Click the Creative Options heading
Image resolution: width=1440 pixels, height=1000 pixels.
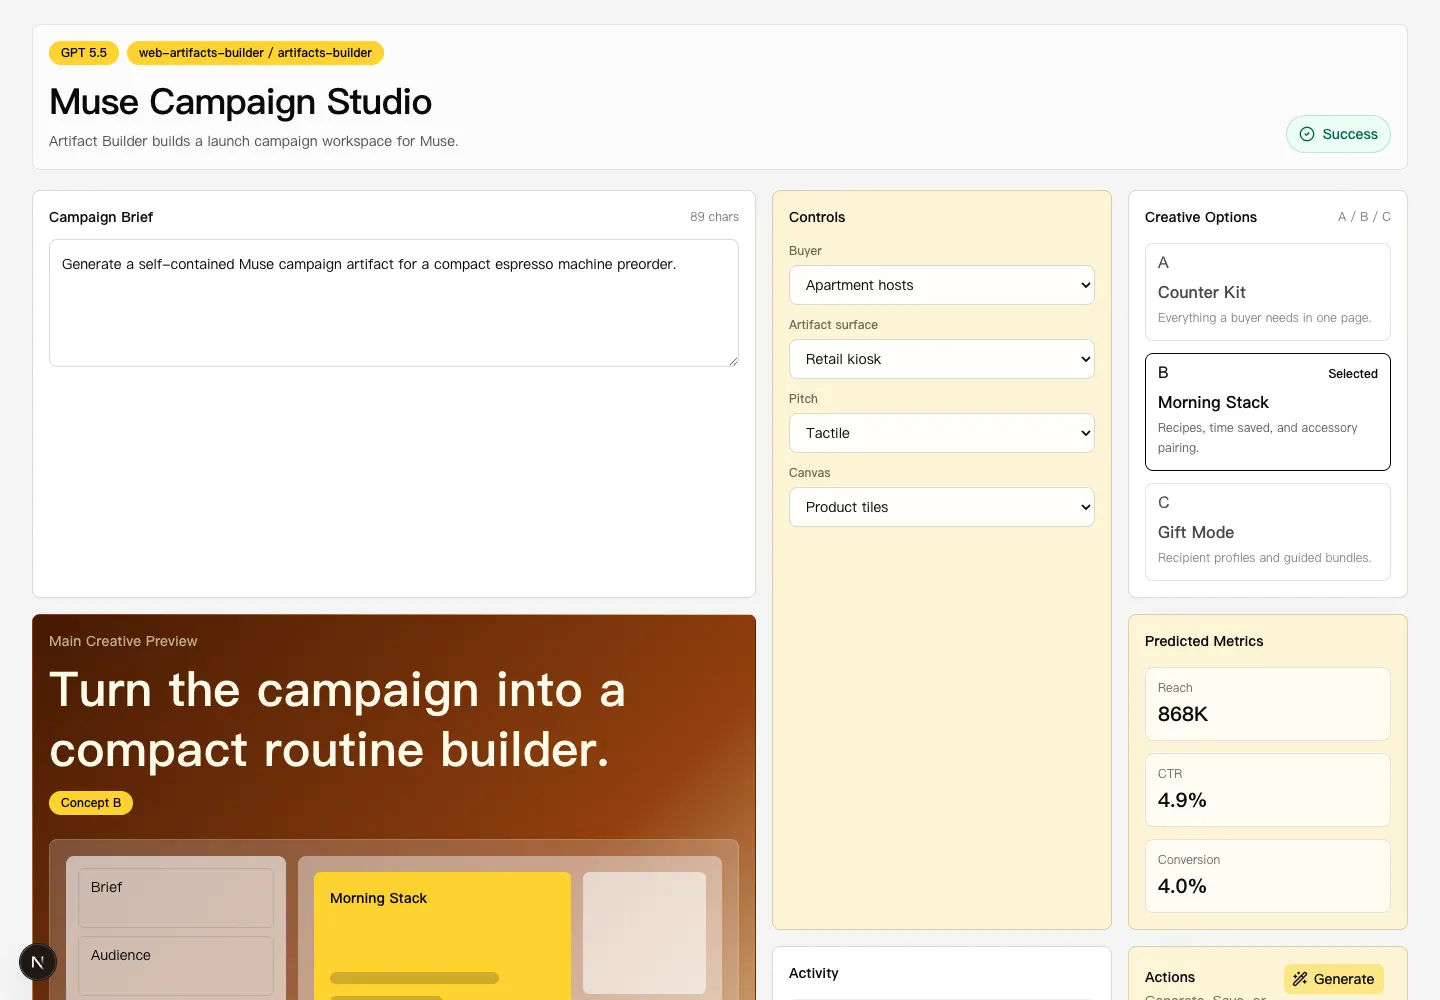coord(1201,217)
